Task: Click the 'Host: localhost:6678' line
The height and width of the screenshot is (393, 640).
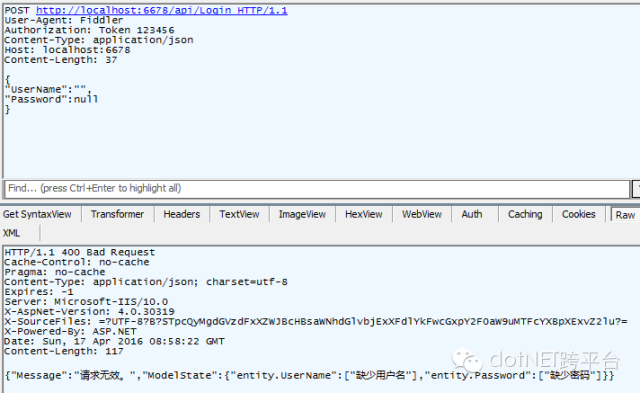Action: click(67, 50)
